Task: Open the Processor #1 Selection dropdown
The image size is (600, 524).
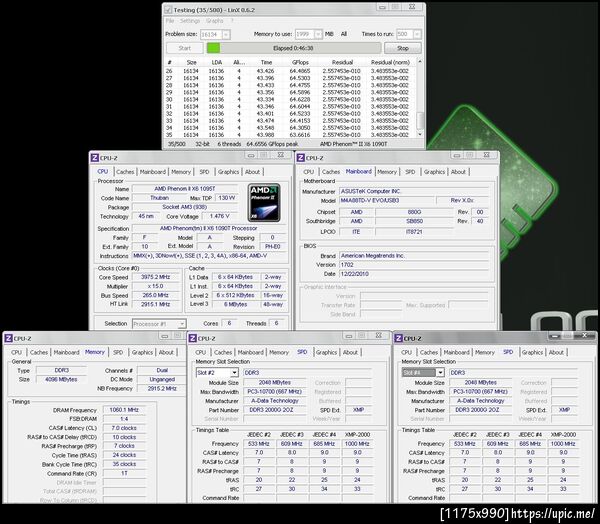Action: pos(159,324)
